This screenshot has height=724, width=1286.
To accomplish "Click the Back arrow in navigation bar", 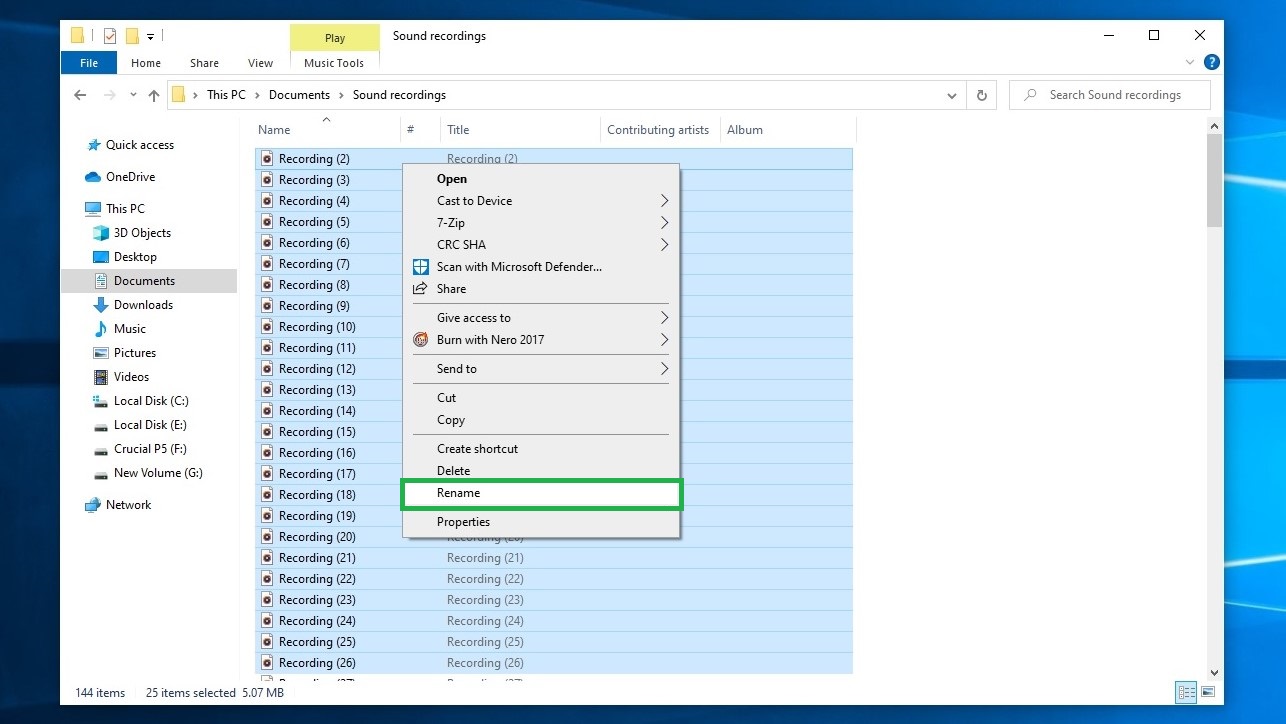I will pyautogui.click(x=81, y=95).
